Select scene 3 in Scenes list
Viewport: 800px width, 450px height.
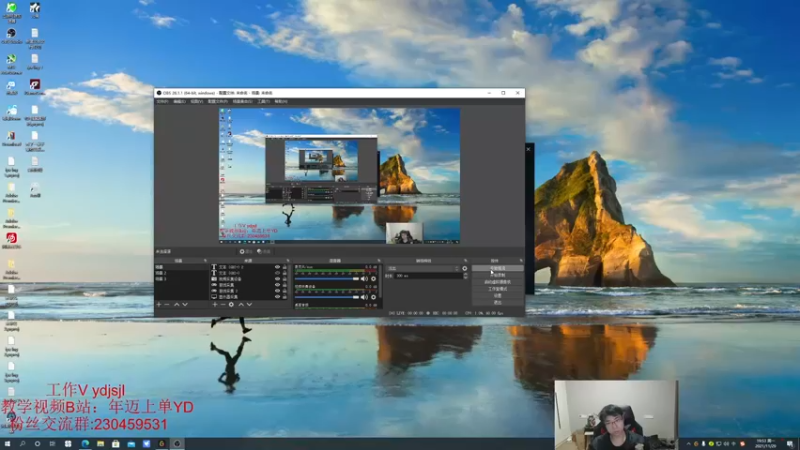coord(182,279)
